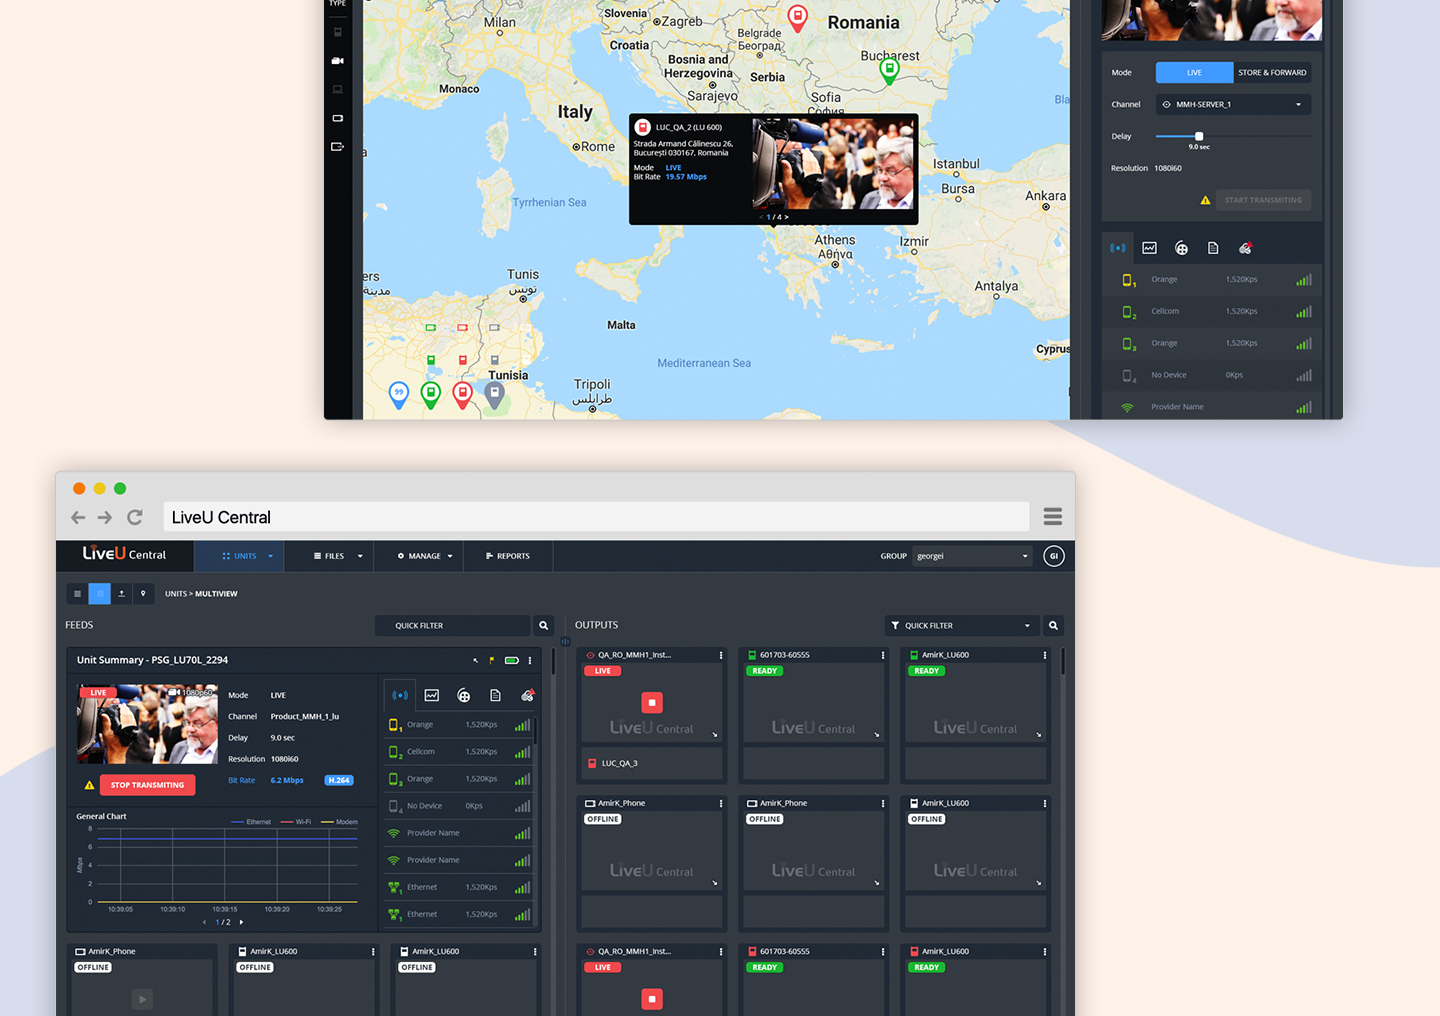Expand the READY AmirK_LU600 output via corner arrow
This screenshot has height=1016, width=1440.
1039,735
